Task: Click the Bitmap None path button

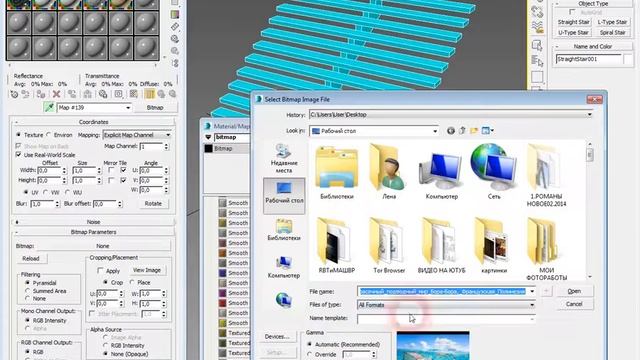Action: tap(103, 246)
